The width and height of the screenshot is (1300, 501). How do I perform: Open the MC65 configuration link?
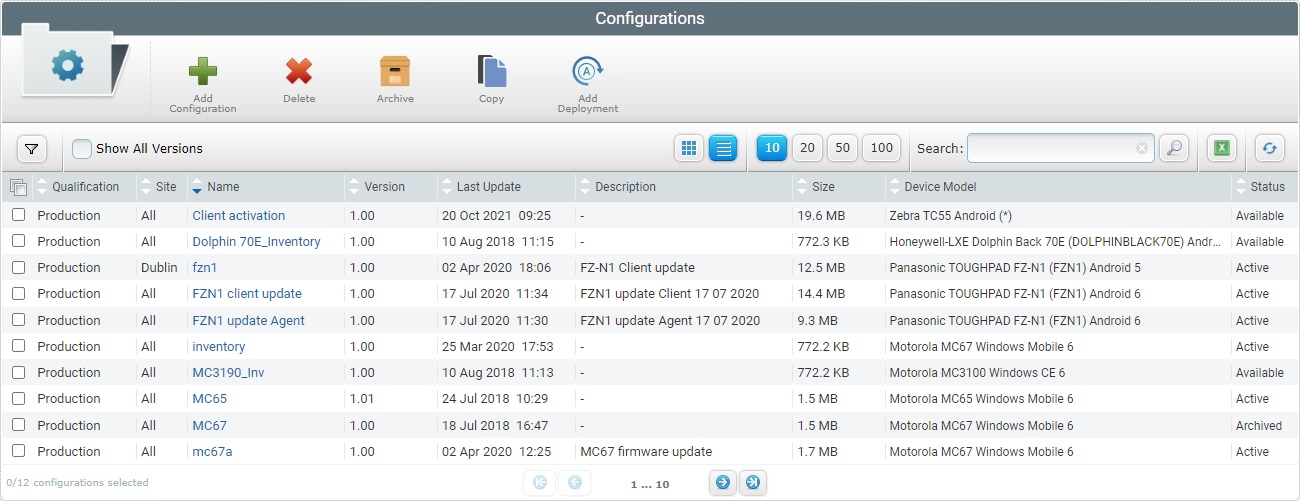coord(209,398)
